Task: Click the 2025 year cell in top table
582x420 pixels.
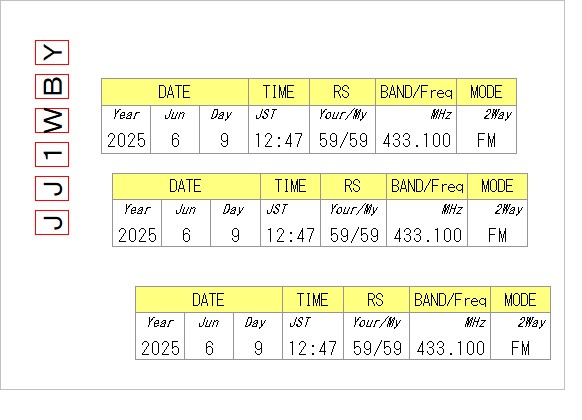Action: coord(126,129)
